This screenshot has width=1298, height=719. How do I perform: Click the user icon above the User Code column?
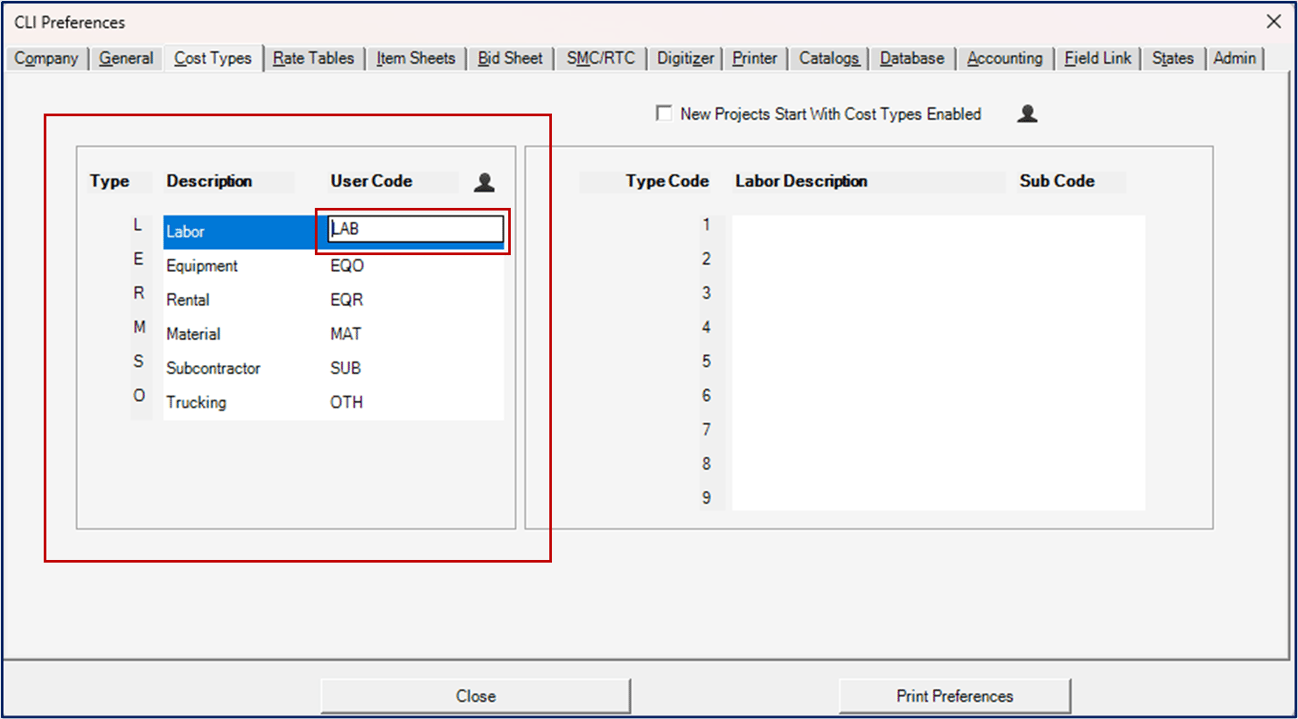tap(484, 181)
